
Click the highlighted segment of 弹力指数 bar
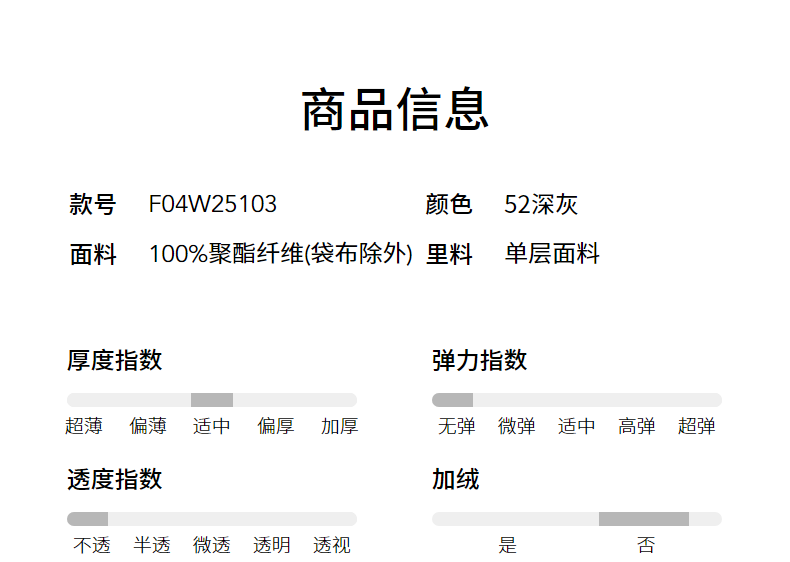click(x=452, y=400)
